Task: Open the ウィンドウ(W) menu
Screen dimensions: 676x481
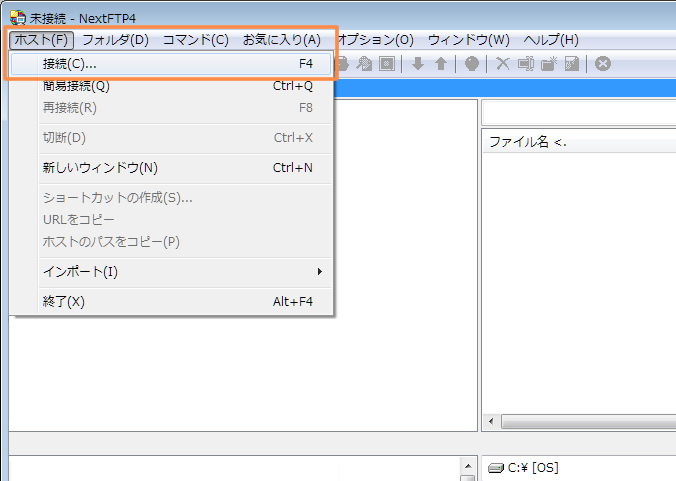Action: click(468, 40)
